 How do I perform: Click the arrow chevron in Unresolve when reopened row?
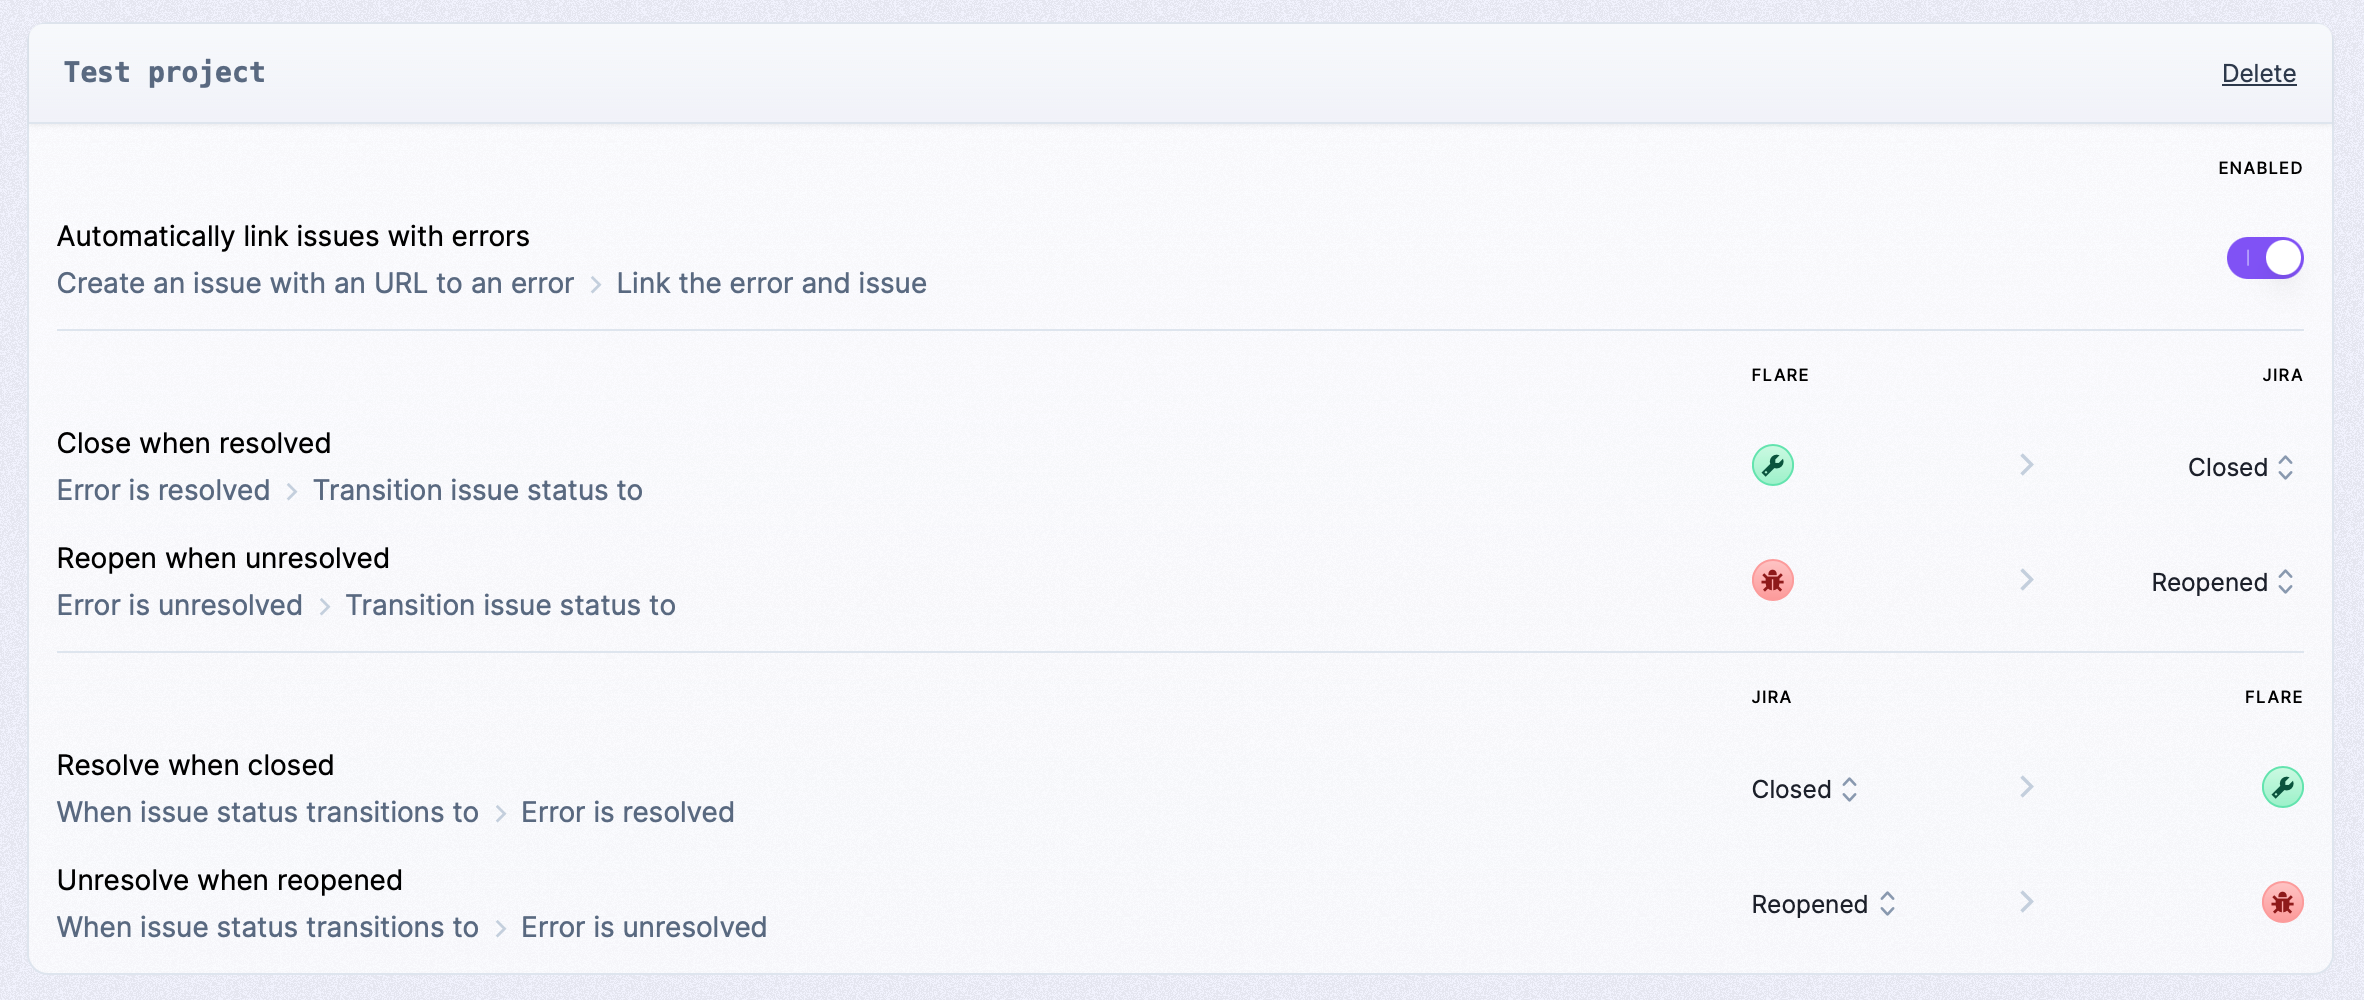(x=2027, y=902)
